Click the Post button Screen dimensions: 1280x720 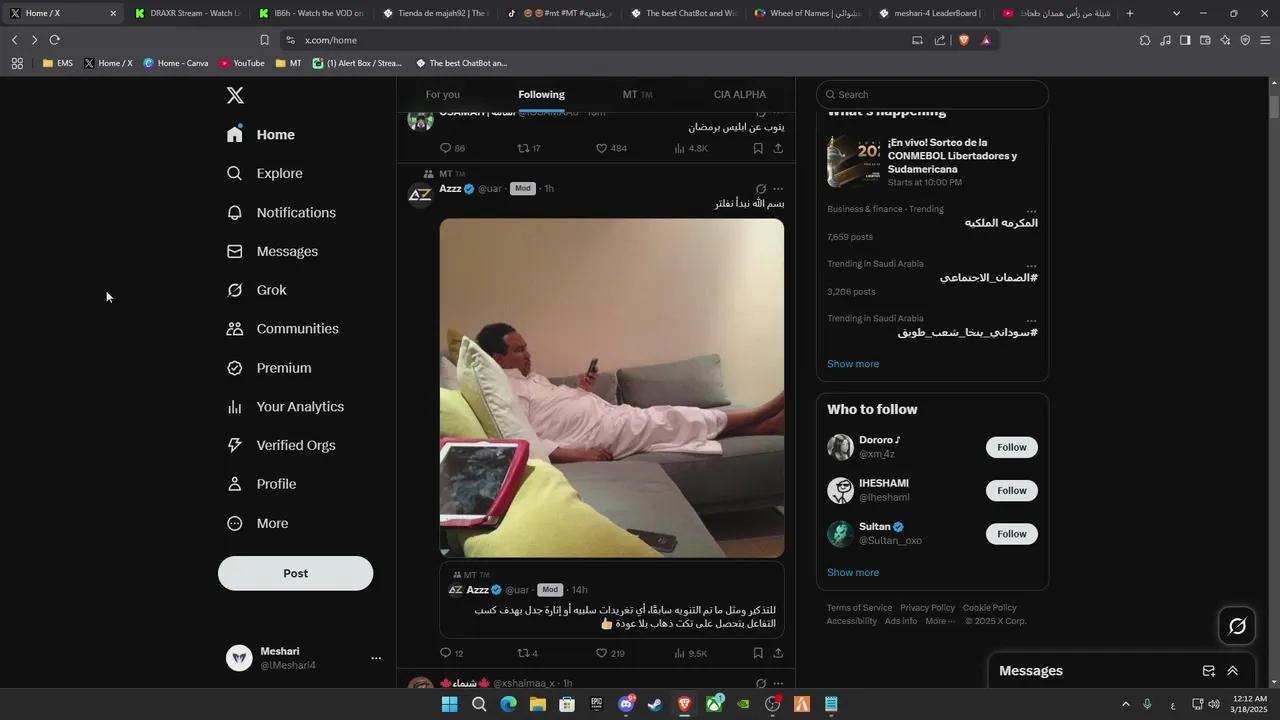295,573
